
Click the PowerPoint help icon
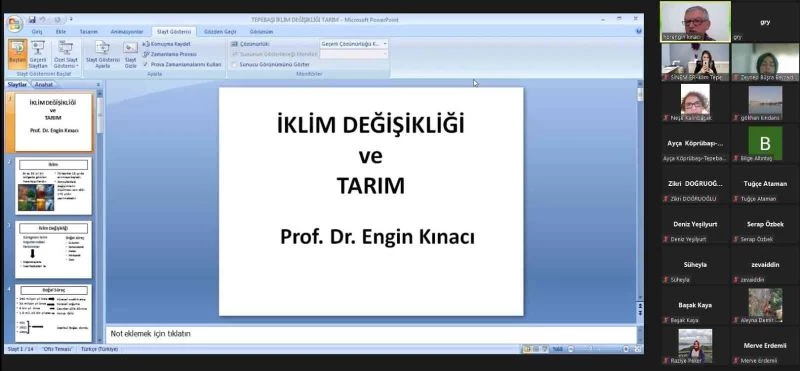[639, 31]
